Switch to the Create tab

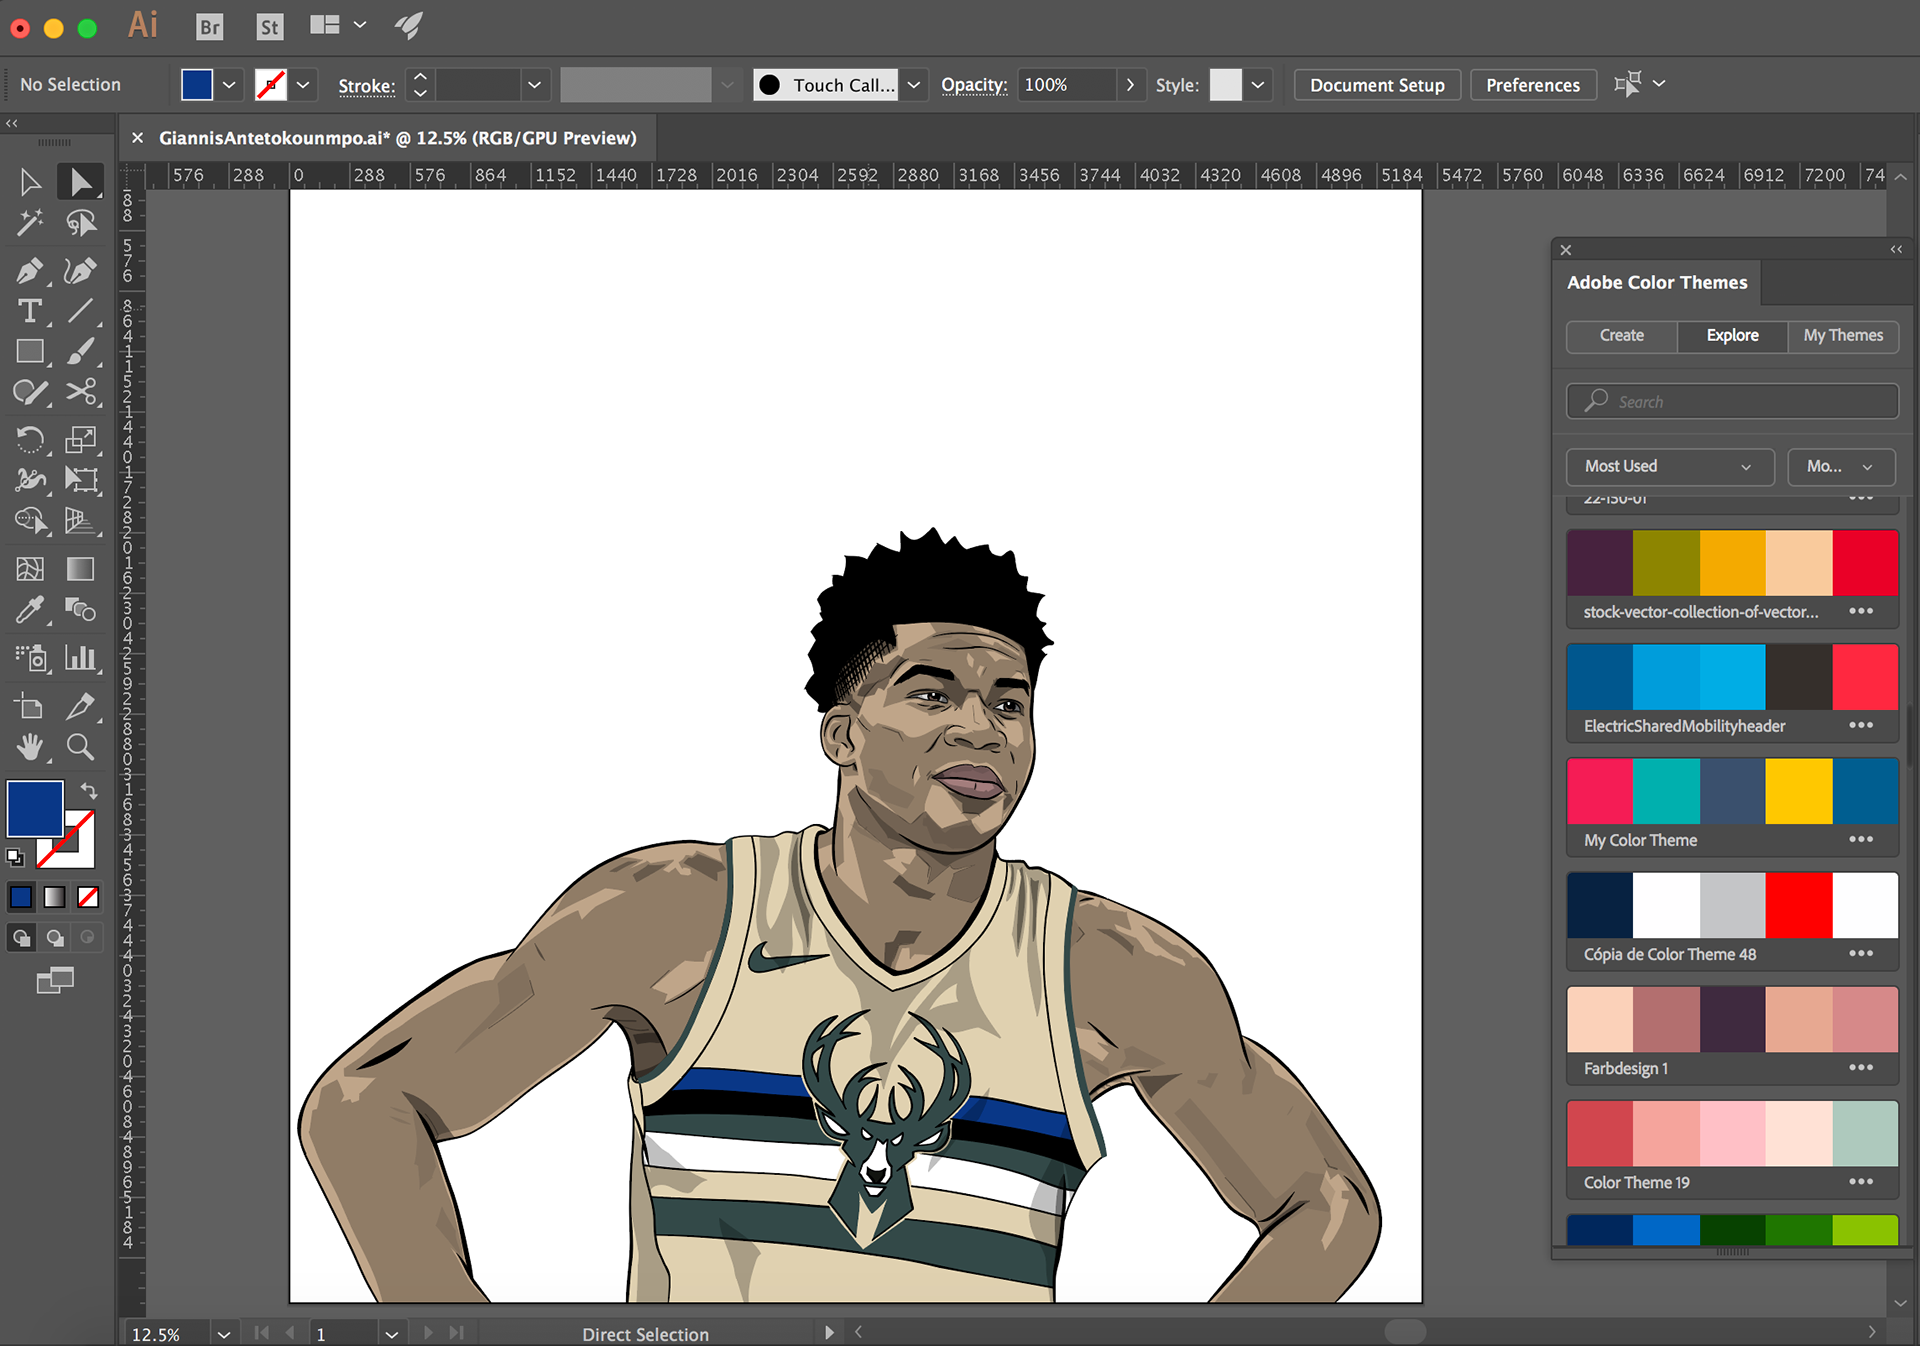1621,336
